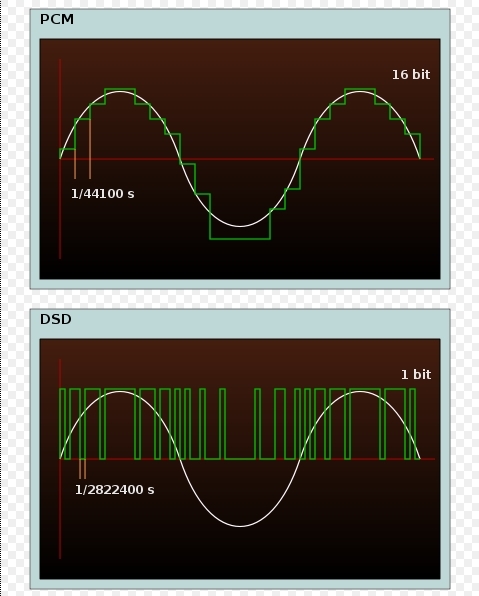Screen dimensions: 479x596
Task: Click the long low pulse gap in DSD bitstream
Action: coord(240,458)
